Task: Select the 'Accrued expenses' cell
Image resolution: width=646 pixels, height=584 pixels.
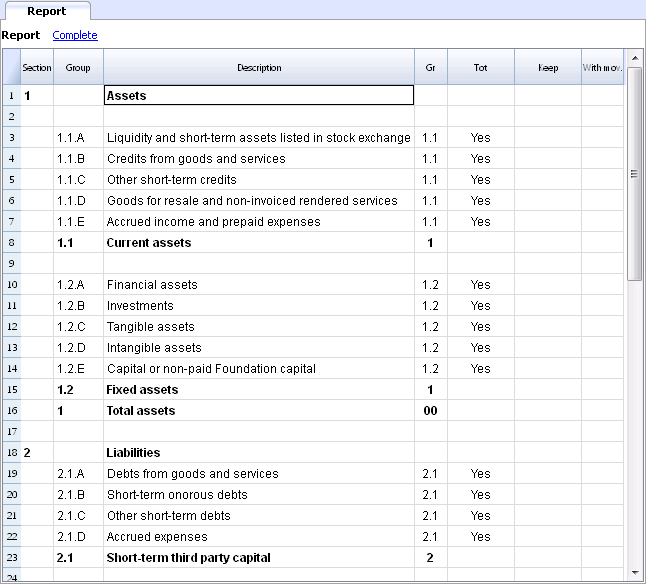Action: (259, 537)
